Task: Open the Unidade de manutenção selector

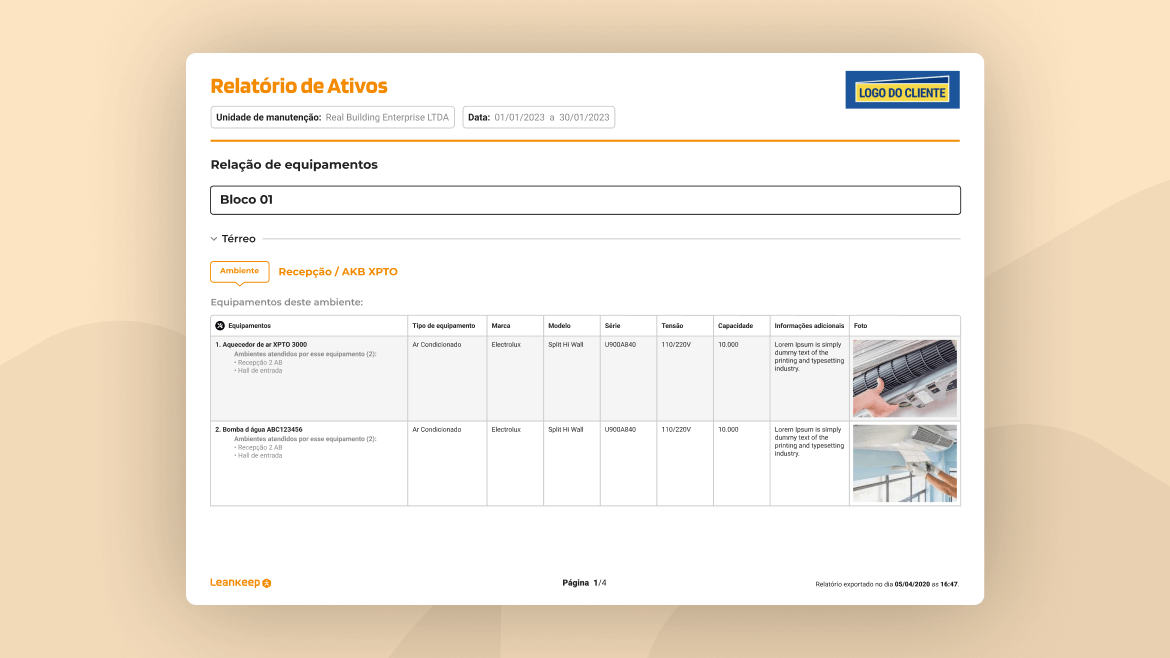Action: click(332, 118)
